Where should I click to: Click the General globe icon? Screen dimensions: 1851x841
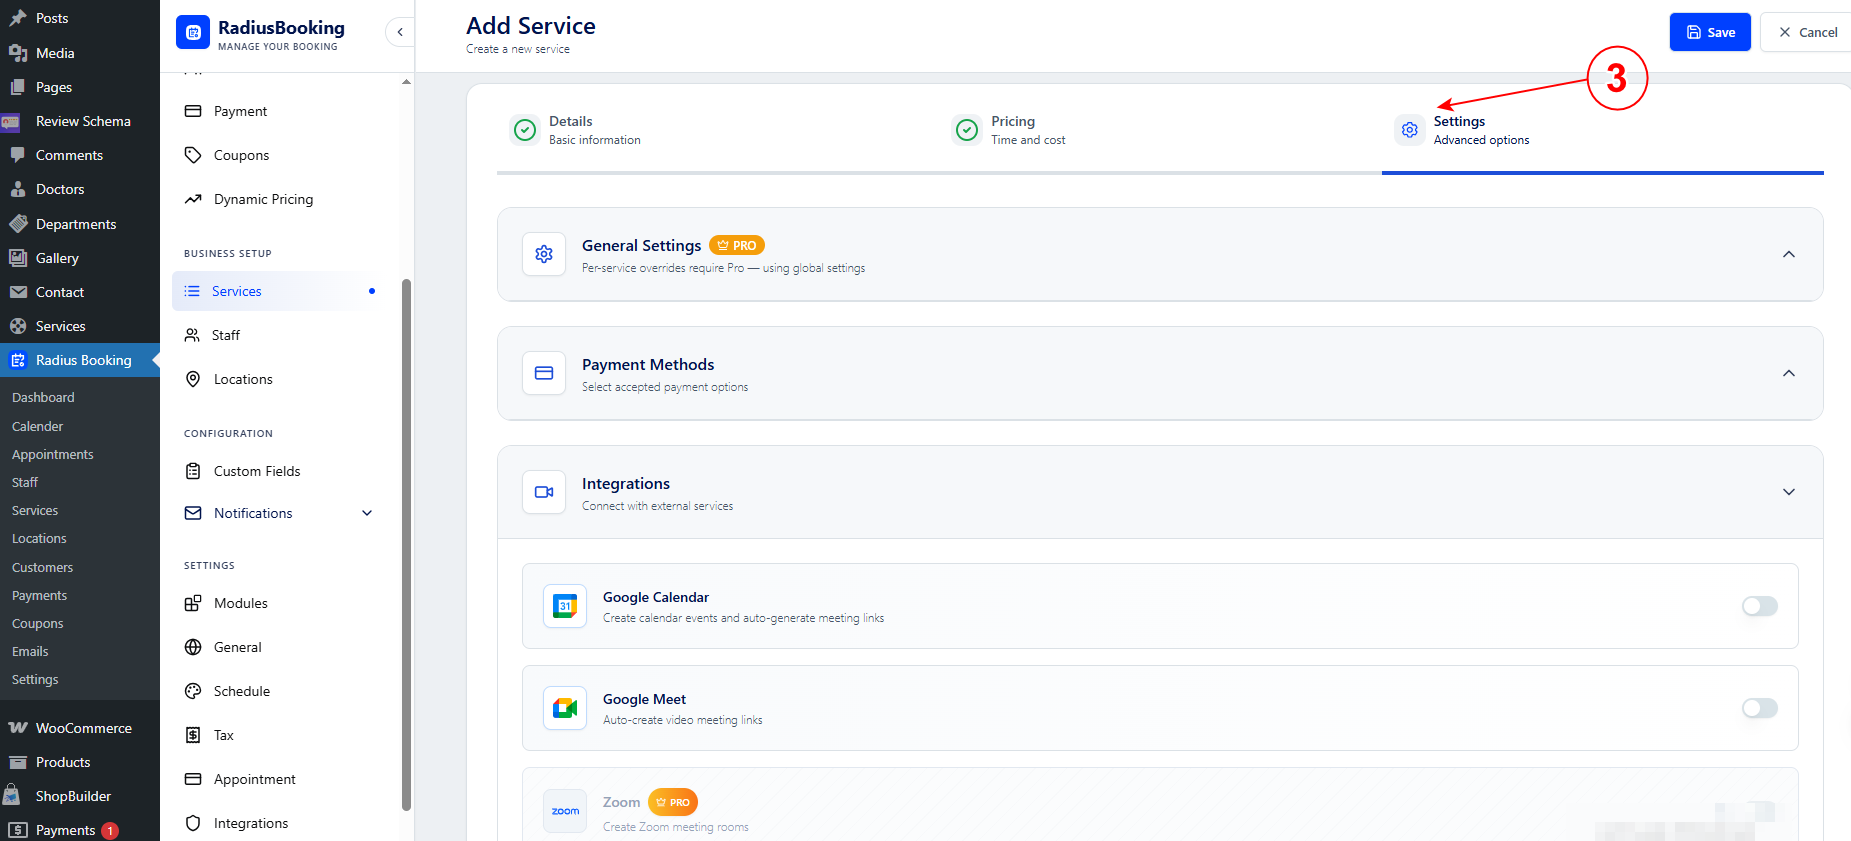point(193,647)
